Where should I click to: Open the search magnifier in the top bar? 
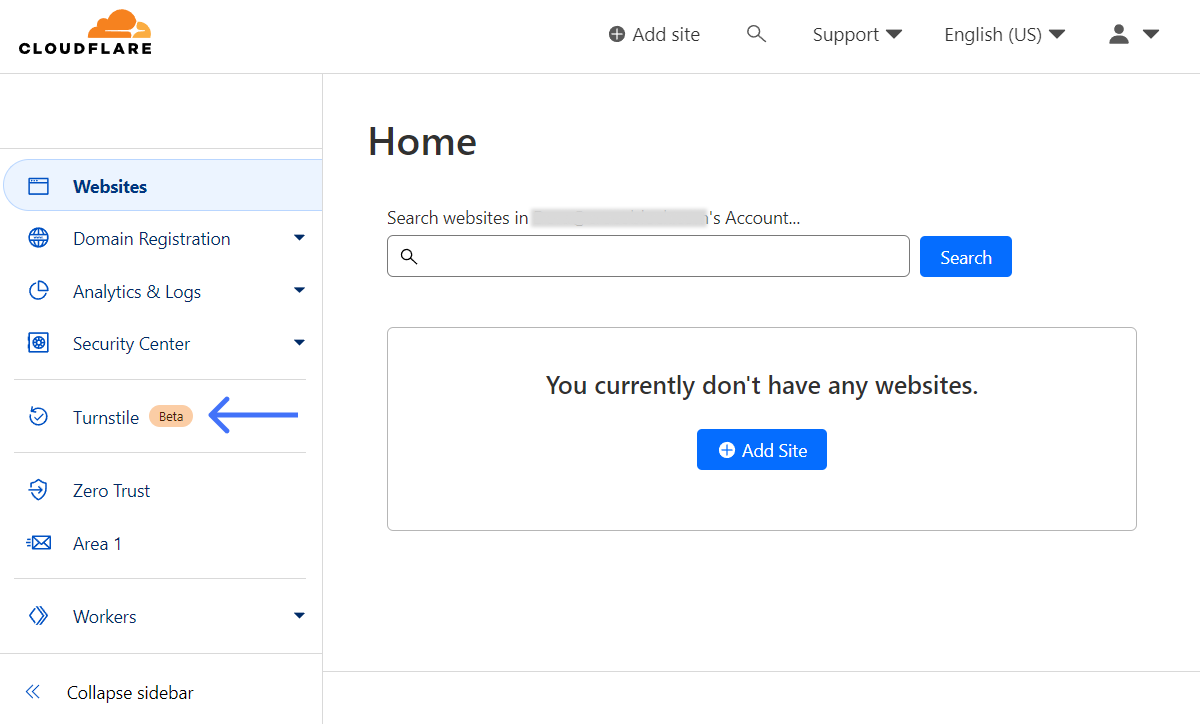tap(756, 33)
